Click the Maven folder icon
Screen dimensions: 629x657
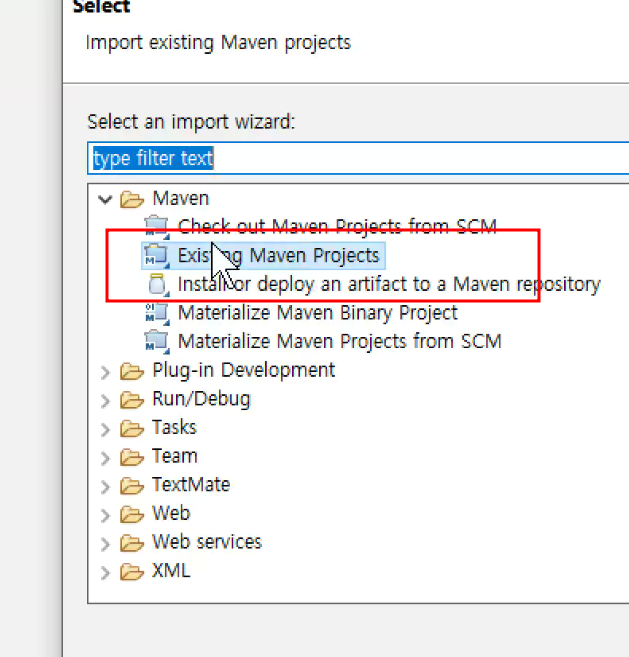[x=132, y=199]
